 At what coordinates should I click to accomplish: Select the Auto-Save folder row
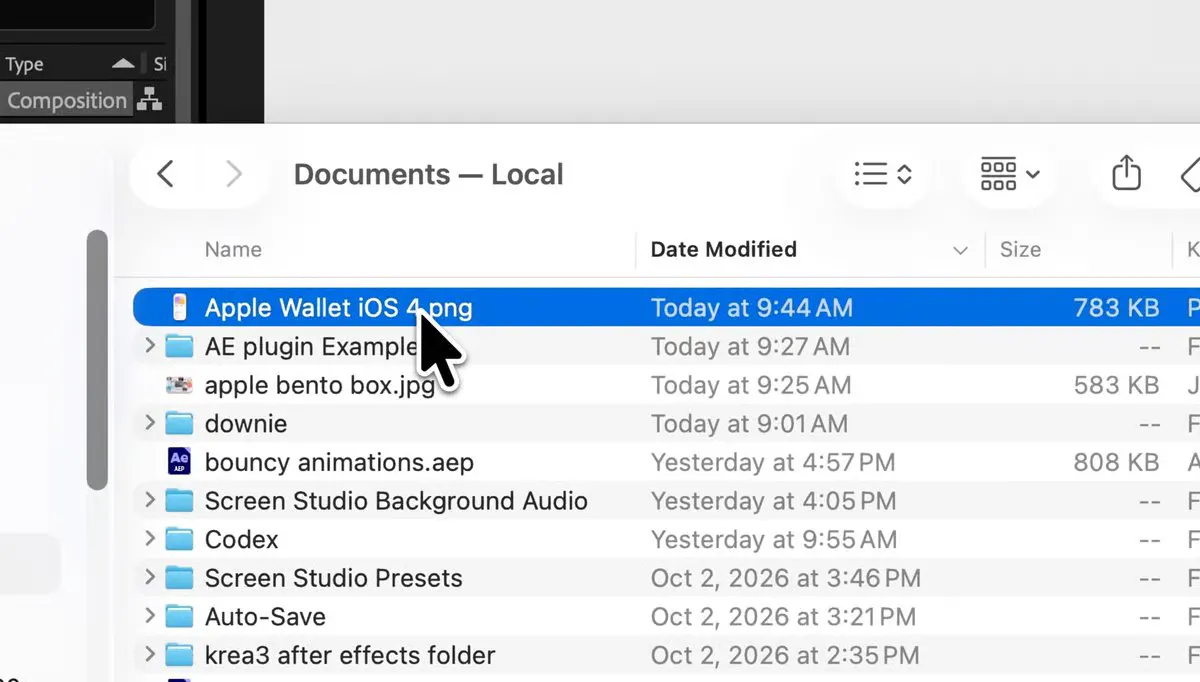pyautogui.click(x=666, y=616)
